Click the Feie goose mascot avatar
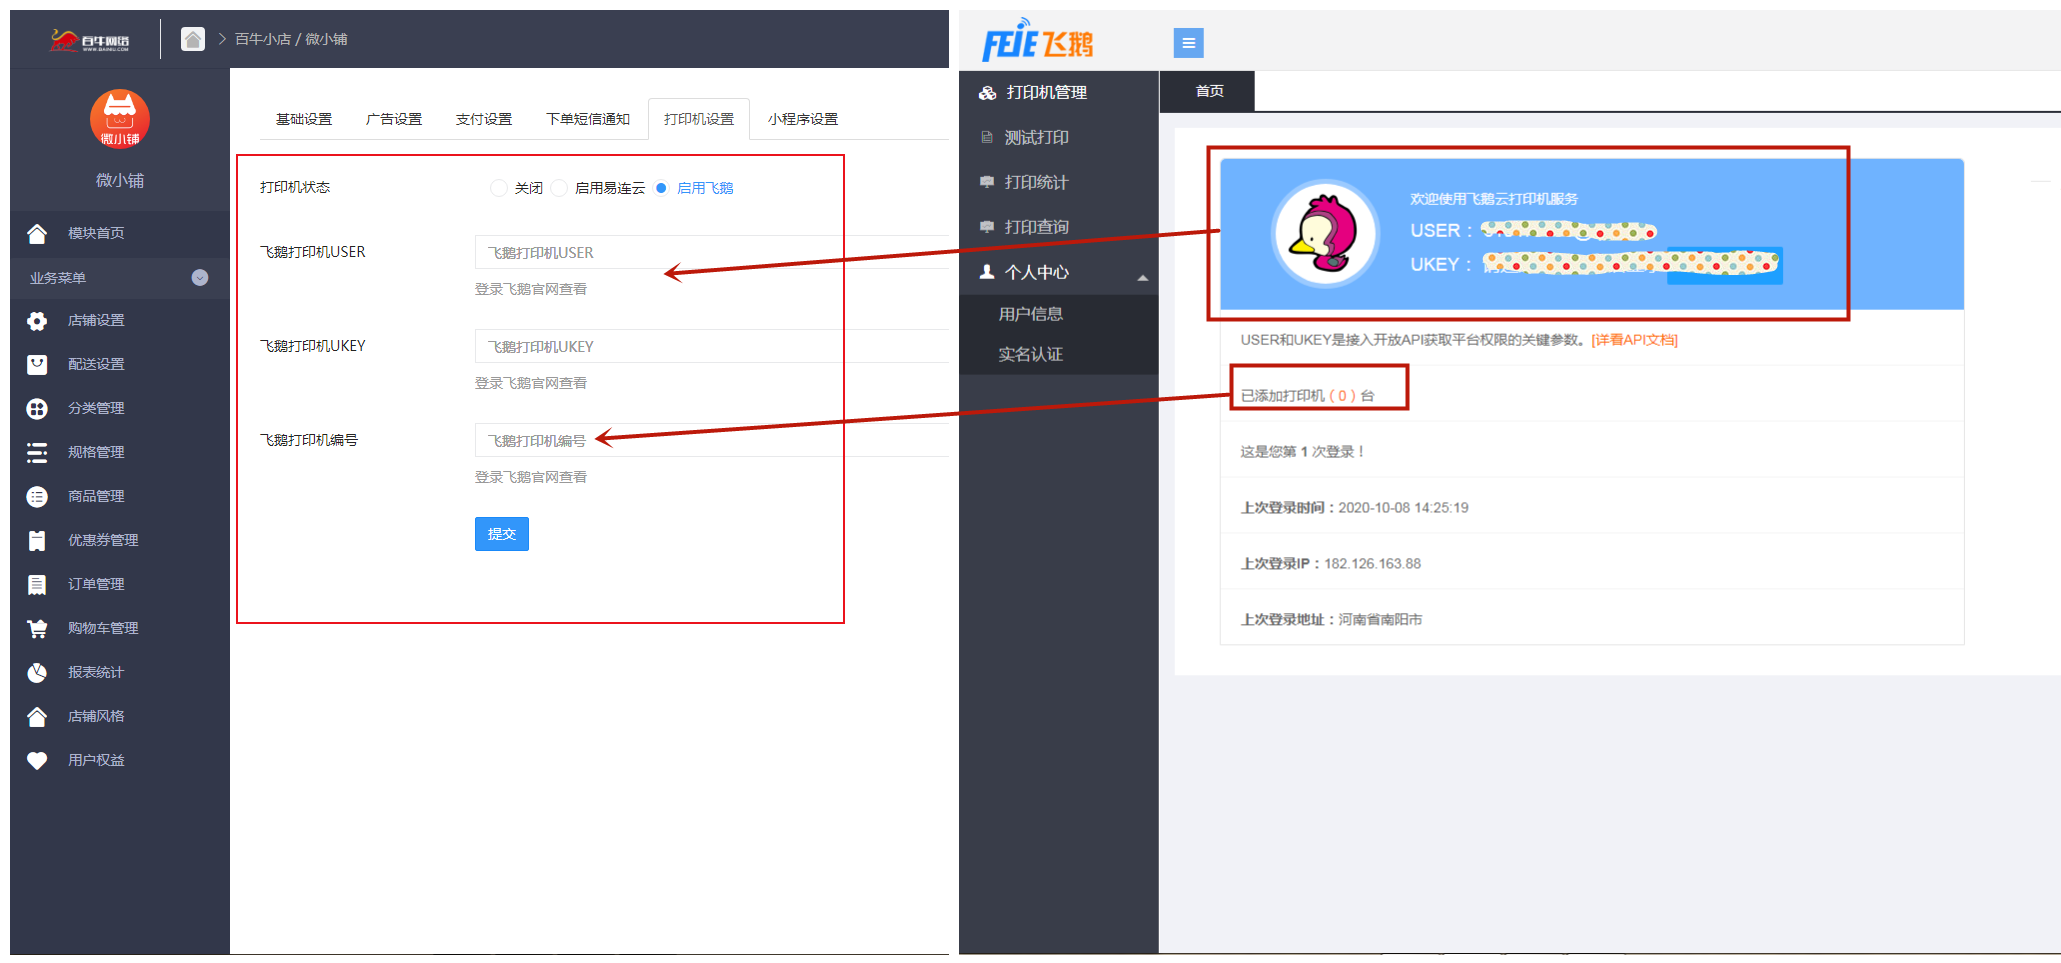Viewport: 2061px width, 963px height. [1325, 234]
